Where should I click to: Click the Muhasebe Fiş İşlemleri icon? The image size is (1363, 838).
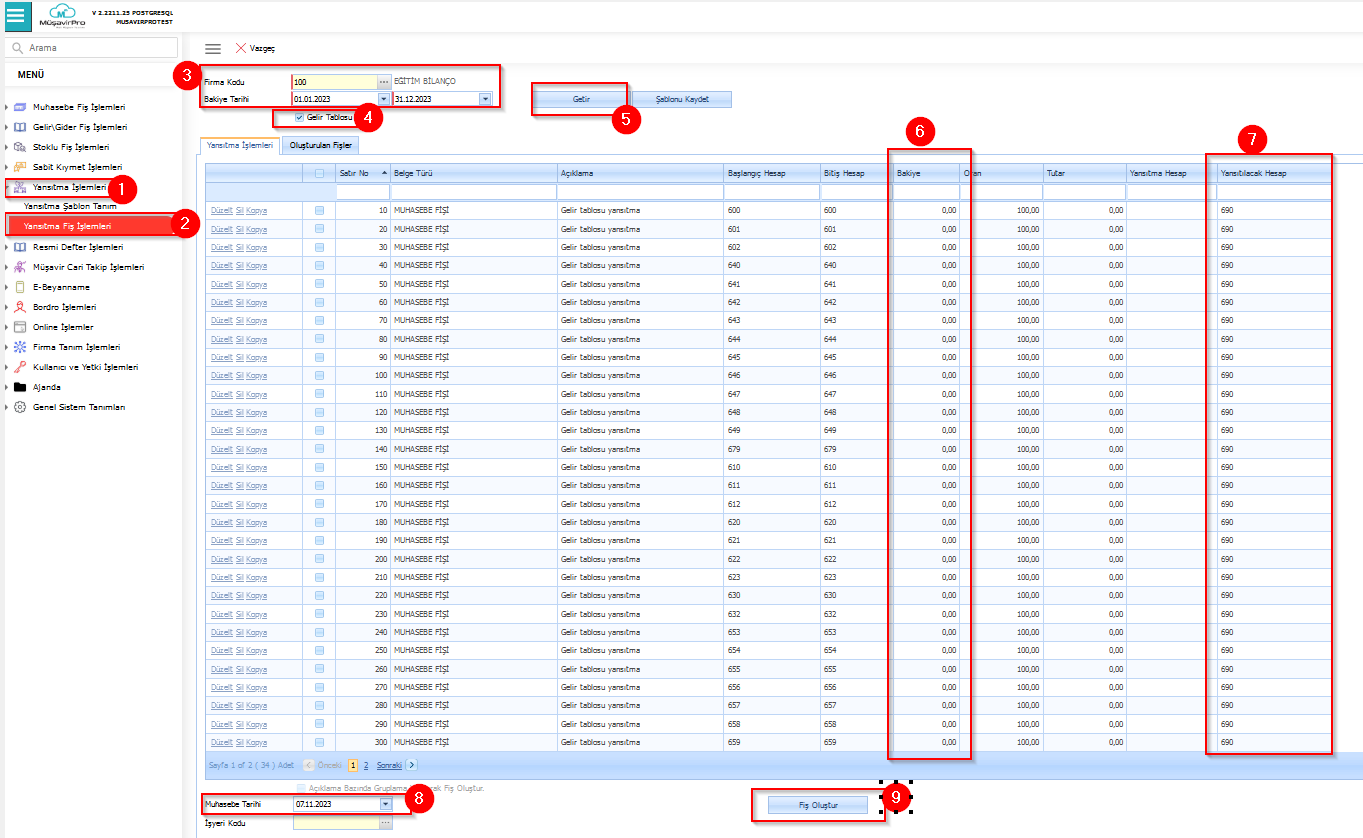19,107
